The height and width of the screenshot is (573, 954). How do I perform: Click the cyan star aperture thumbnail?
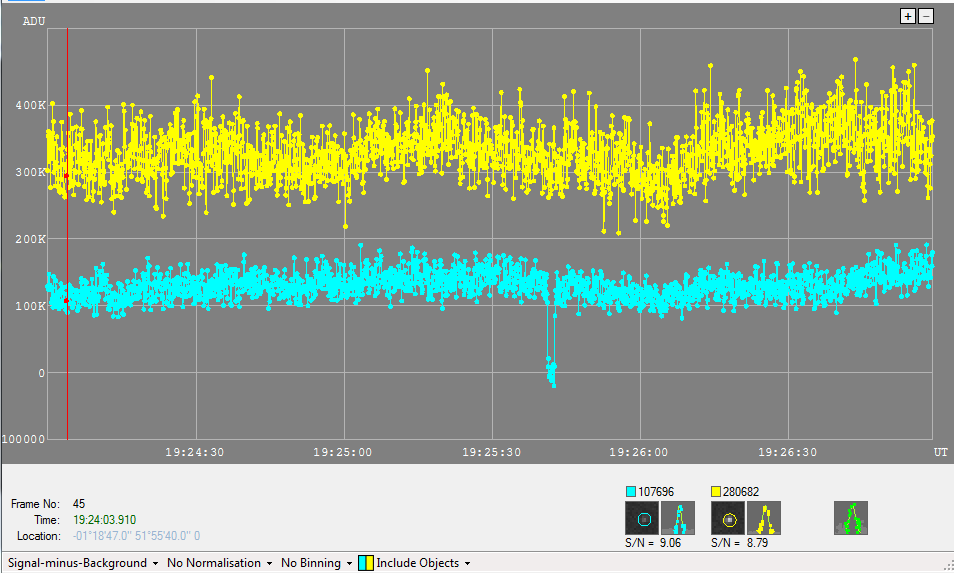tap(643, 518)
